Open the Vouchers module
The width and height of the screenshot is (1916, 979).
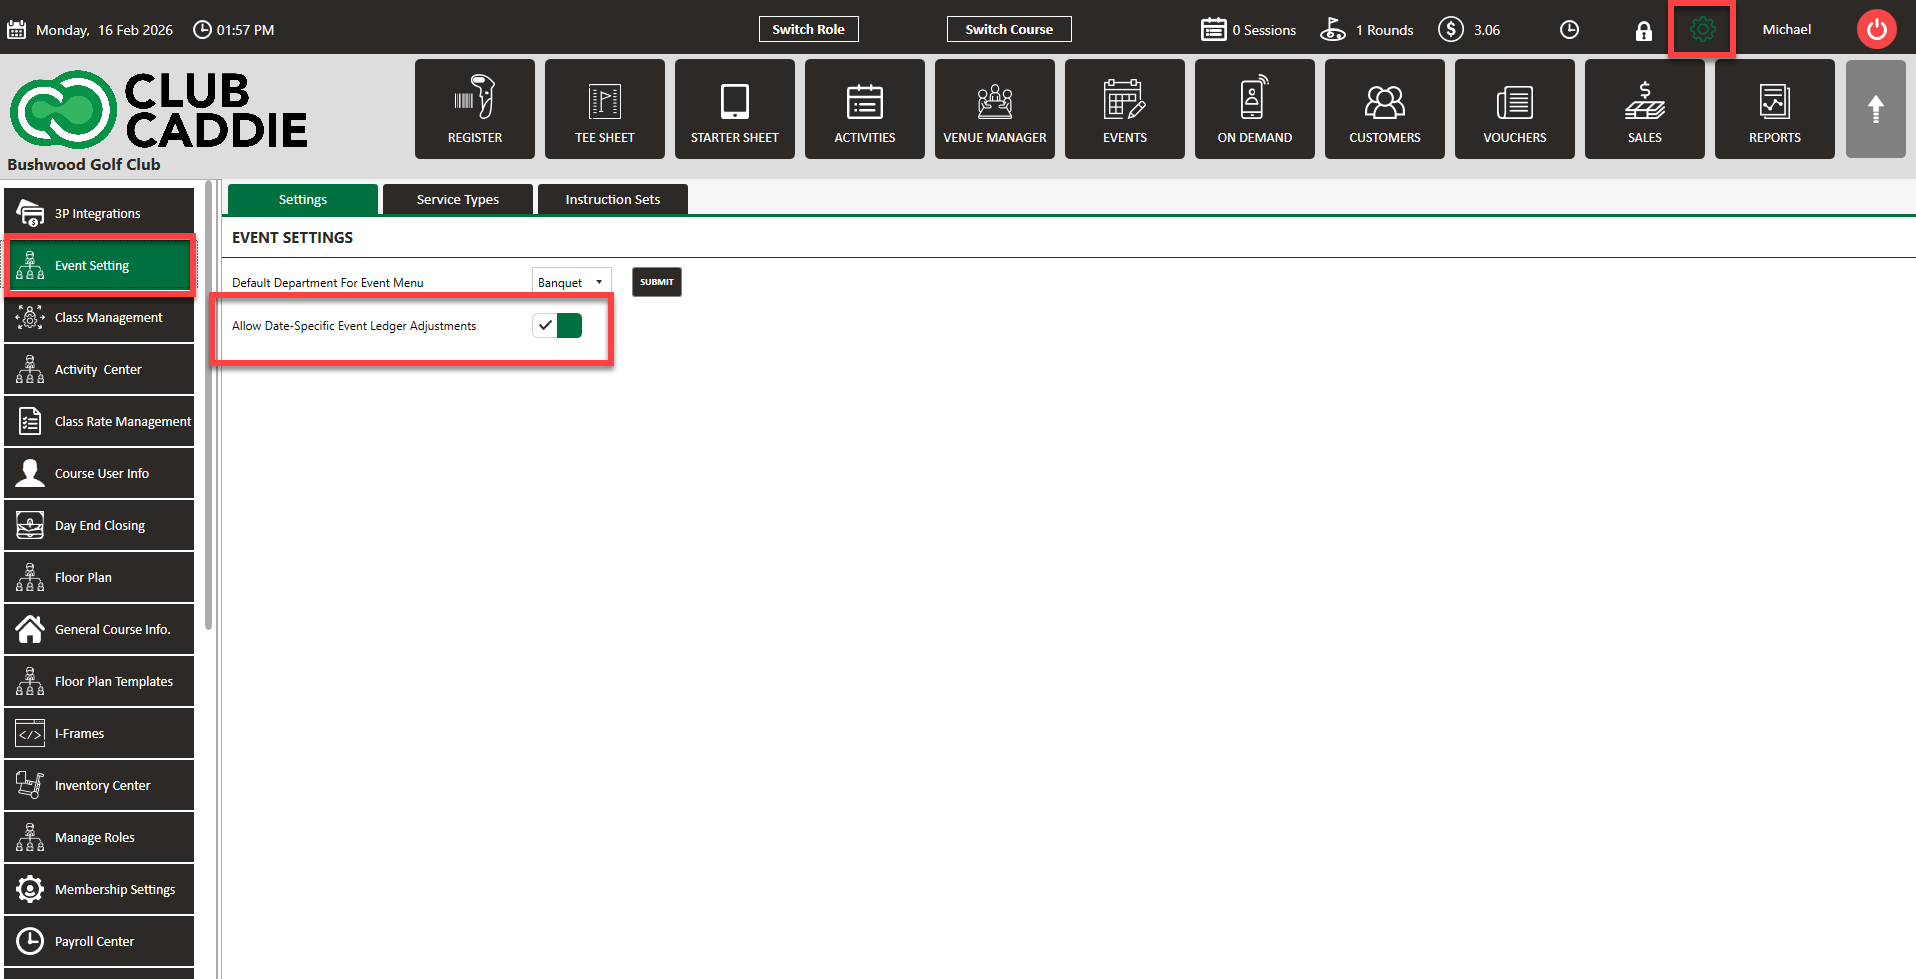(1514, 109)
